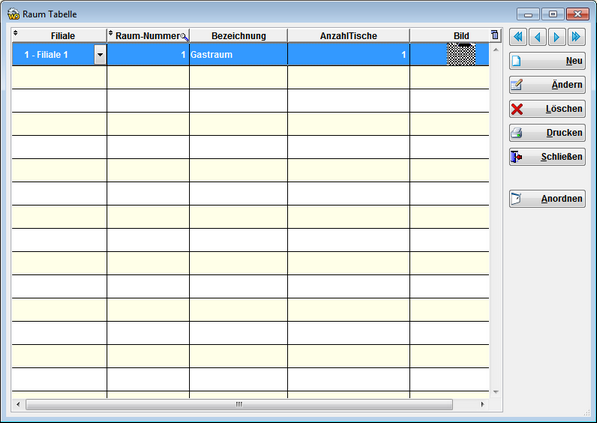Go to next record arrow
This screenshot has width=597, height=423.
pyautogui.click(x=557, y=37)
